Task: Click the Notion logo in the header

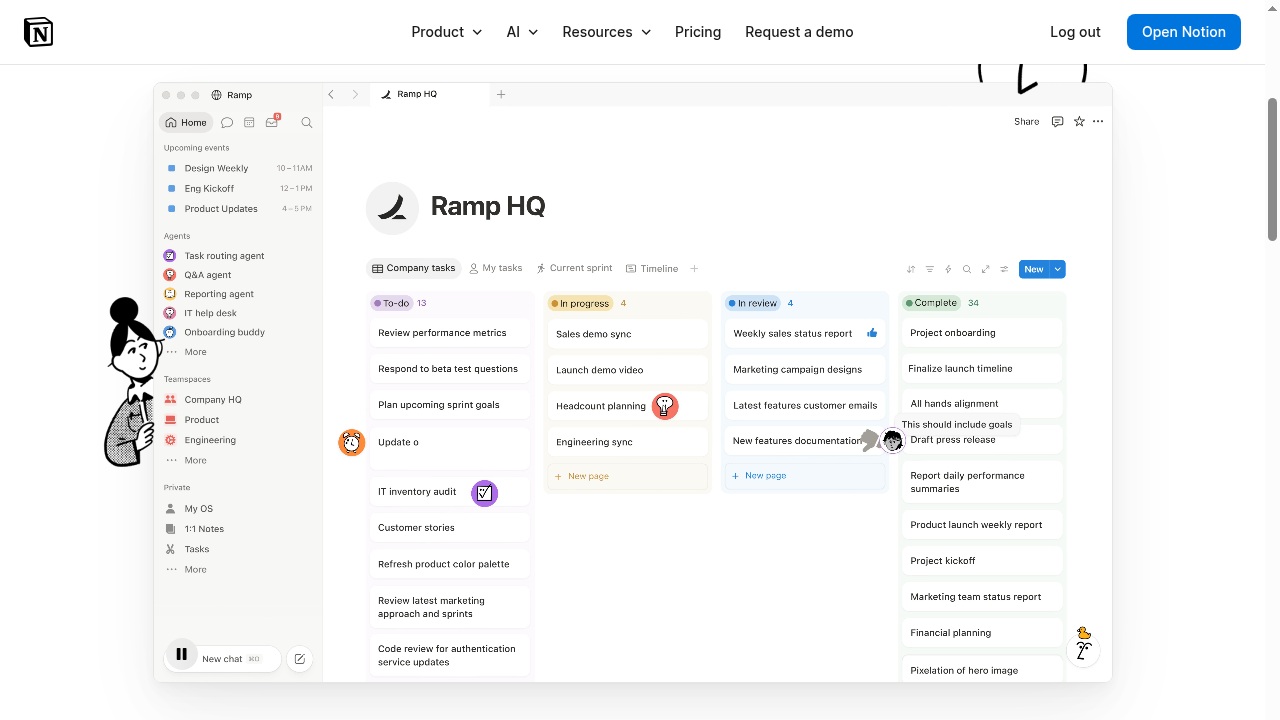Action: (x=38, y=32)
